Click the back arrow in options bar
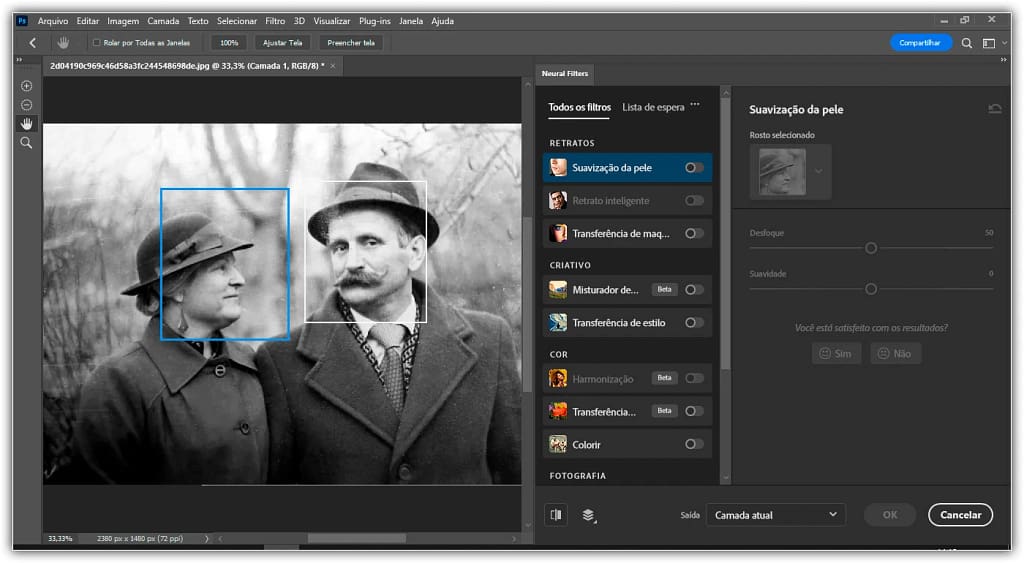Image resolution: width=1024 pixels, height=563 pixels. click(x=33, y=43)
